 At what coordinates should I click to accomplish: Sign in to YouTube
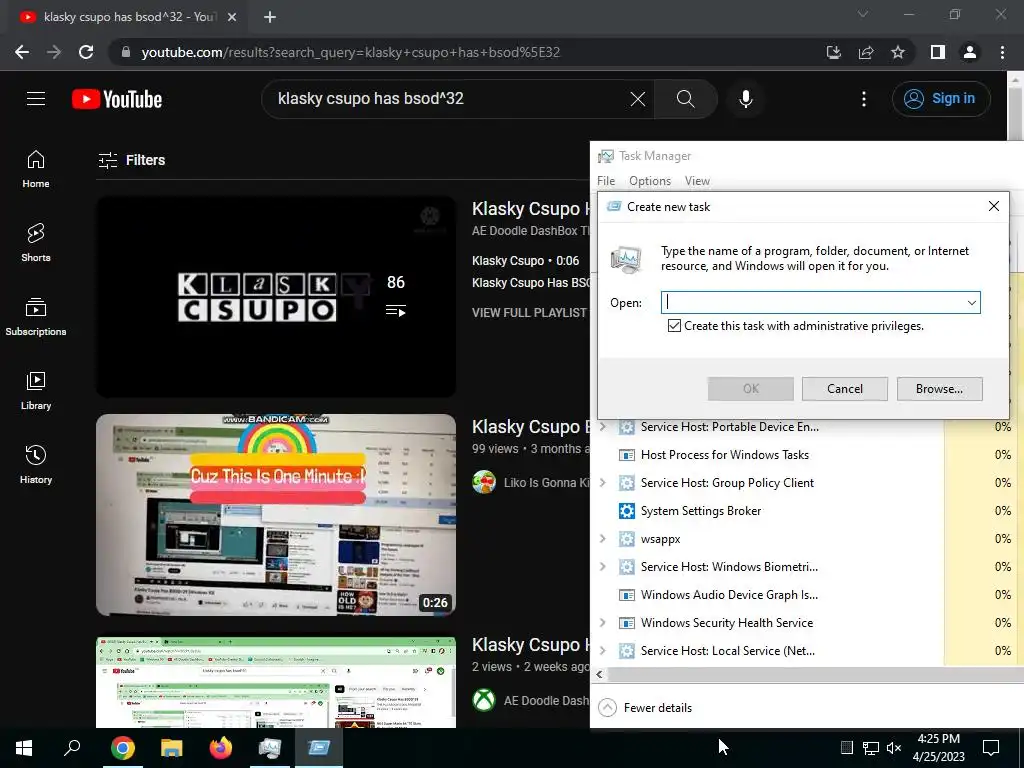point(941,99)
